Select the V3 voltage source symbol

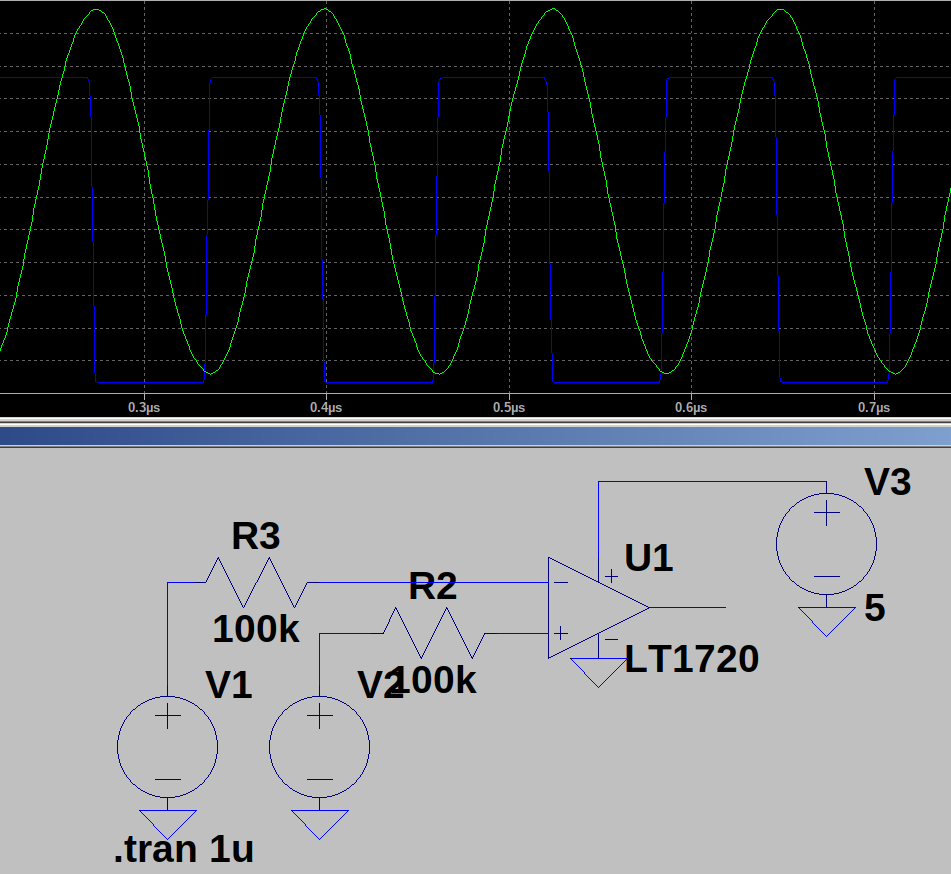pyautogui.click(x=826, y=545)
